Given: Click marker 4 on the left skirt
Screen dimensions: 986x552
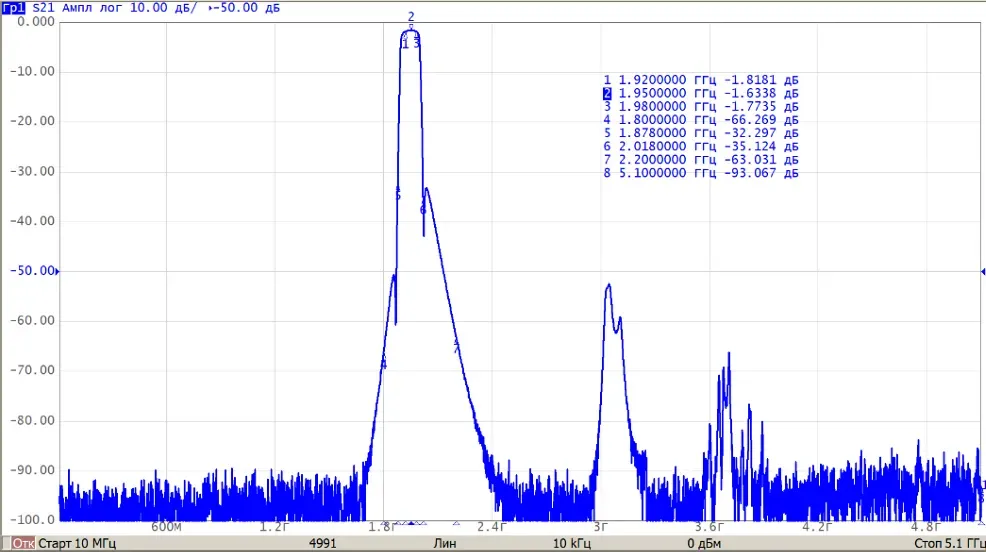Looking at the screenshot, I should (384, 364).
